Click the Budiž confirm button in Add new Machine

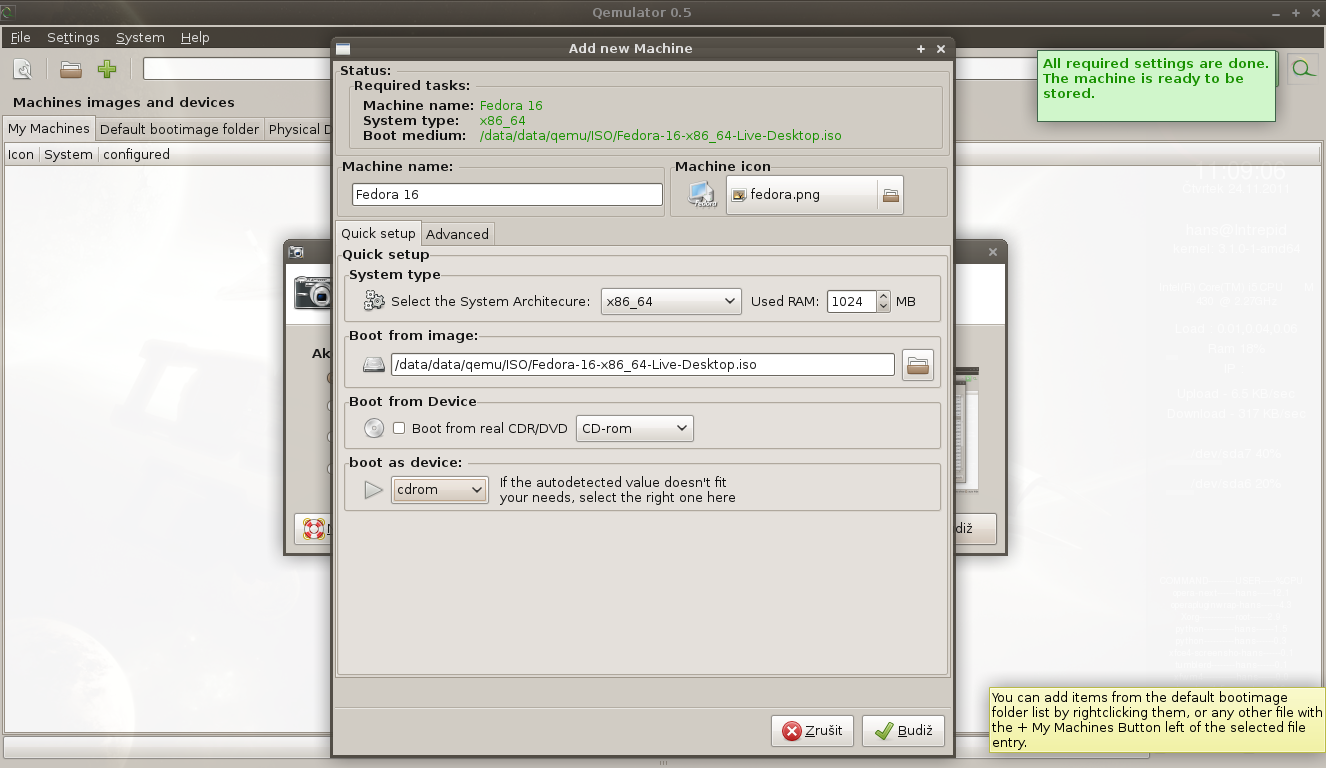point(903,731)
